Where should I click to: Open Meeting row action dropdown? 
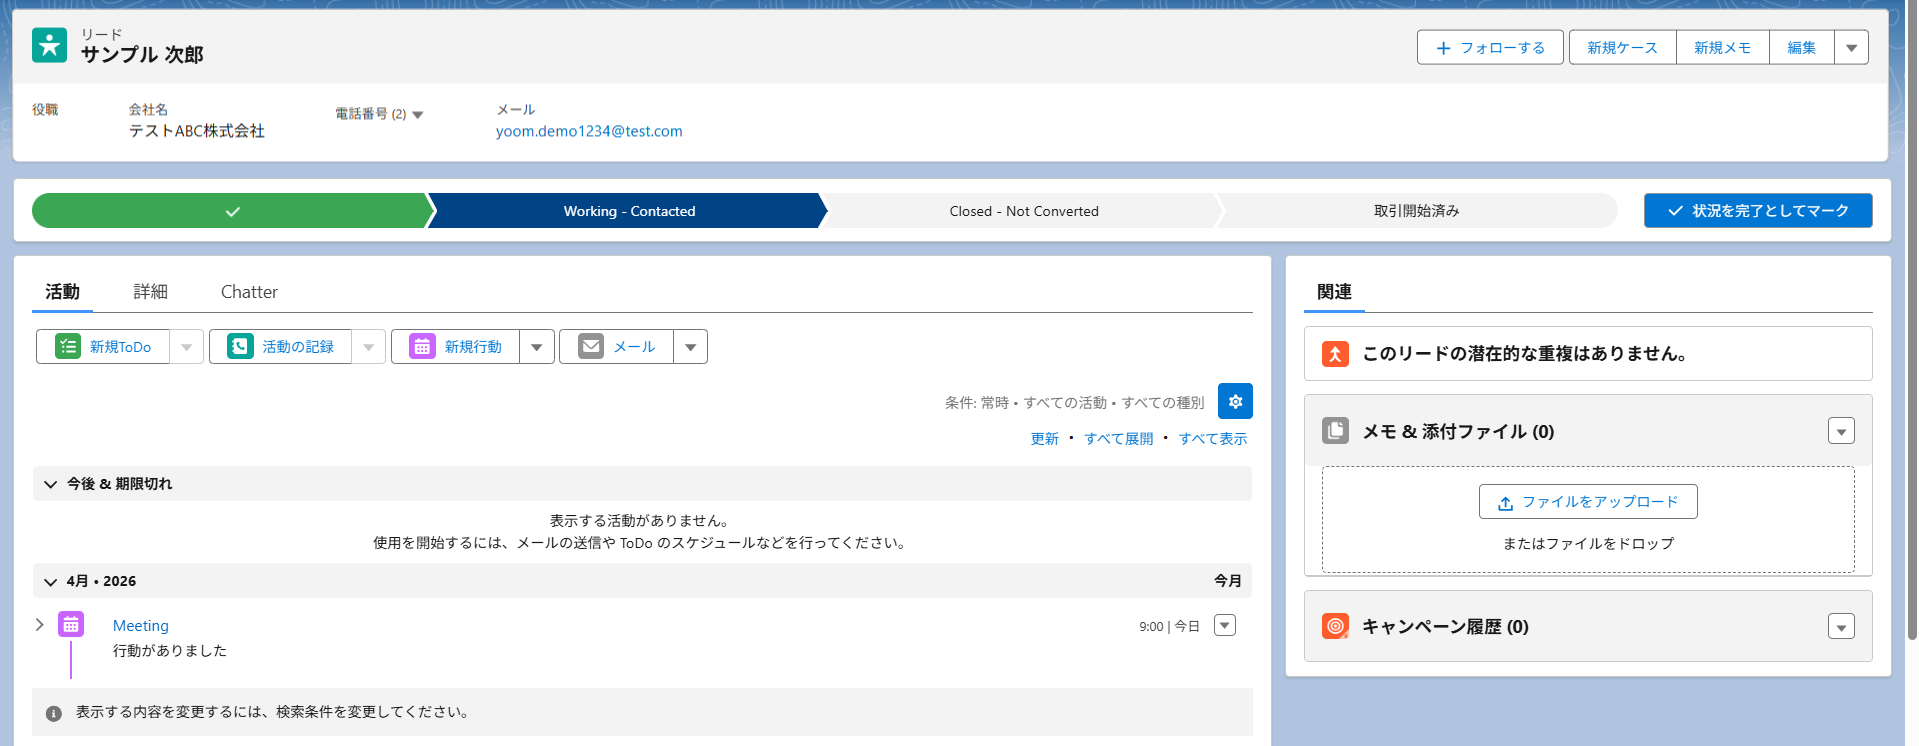pyautogui.click(x=1225, y=625)
